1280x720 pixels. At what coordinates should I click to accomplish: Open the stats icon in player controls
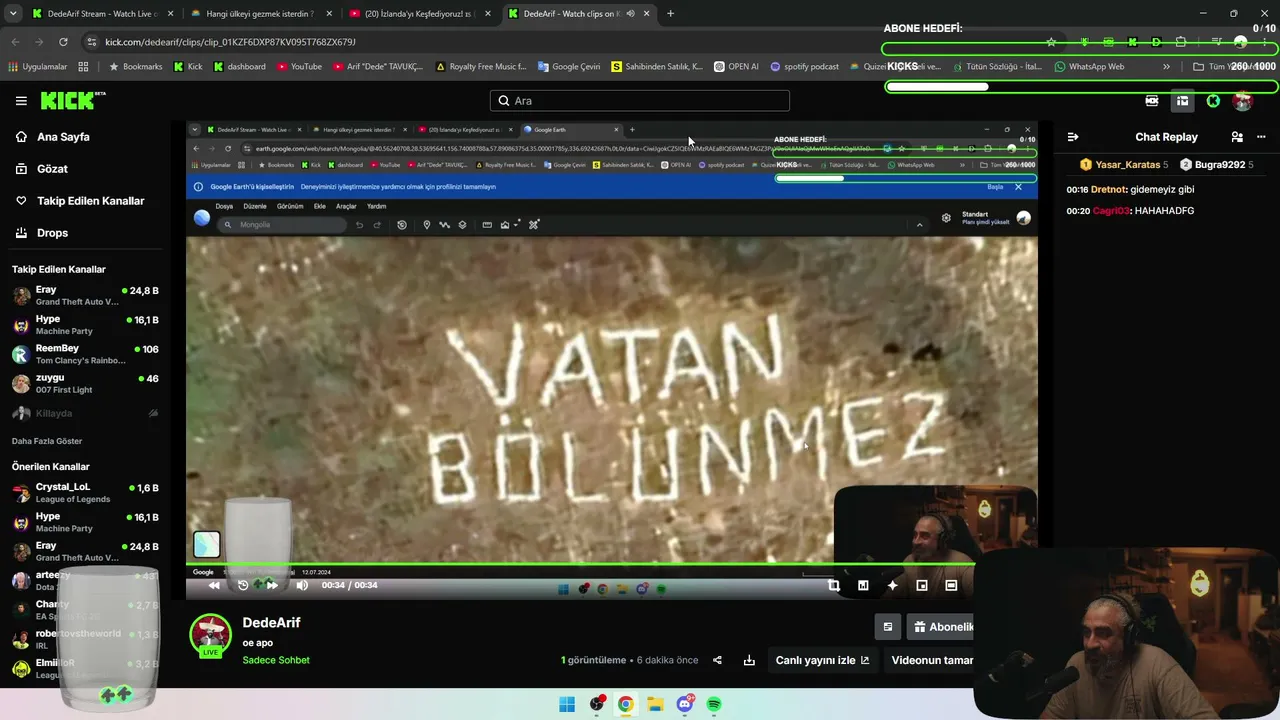[863, 586]
